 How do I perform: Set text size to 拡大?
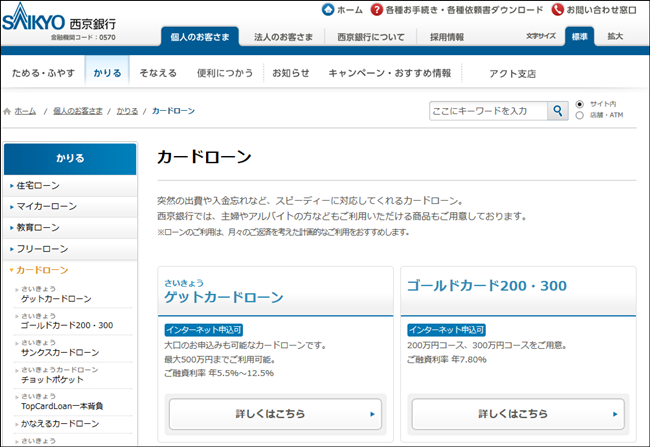click(x=615, y=36)
